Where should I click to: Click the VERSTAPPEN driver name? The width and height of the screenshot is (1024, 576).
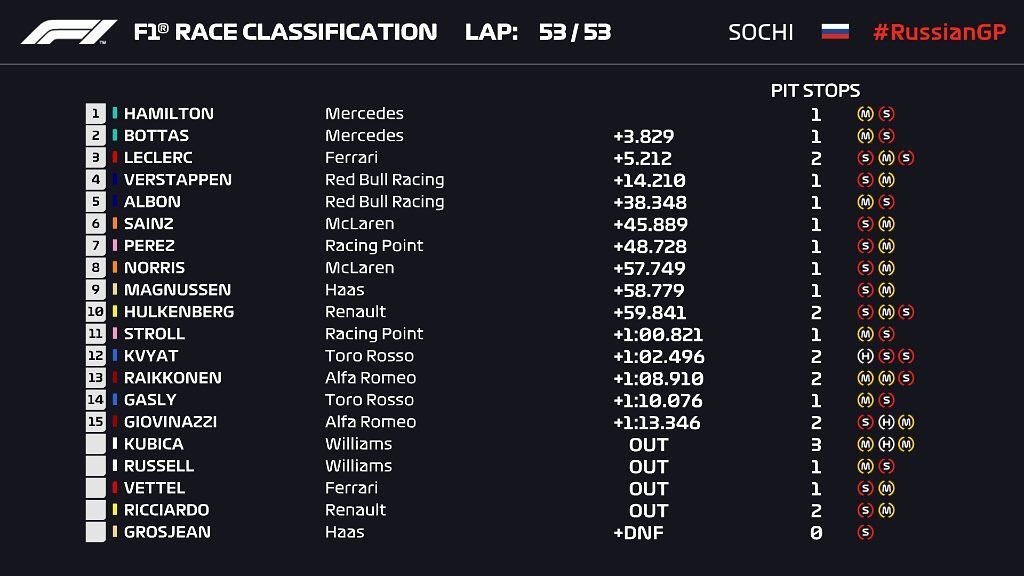click(x=178, y=180)
